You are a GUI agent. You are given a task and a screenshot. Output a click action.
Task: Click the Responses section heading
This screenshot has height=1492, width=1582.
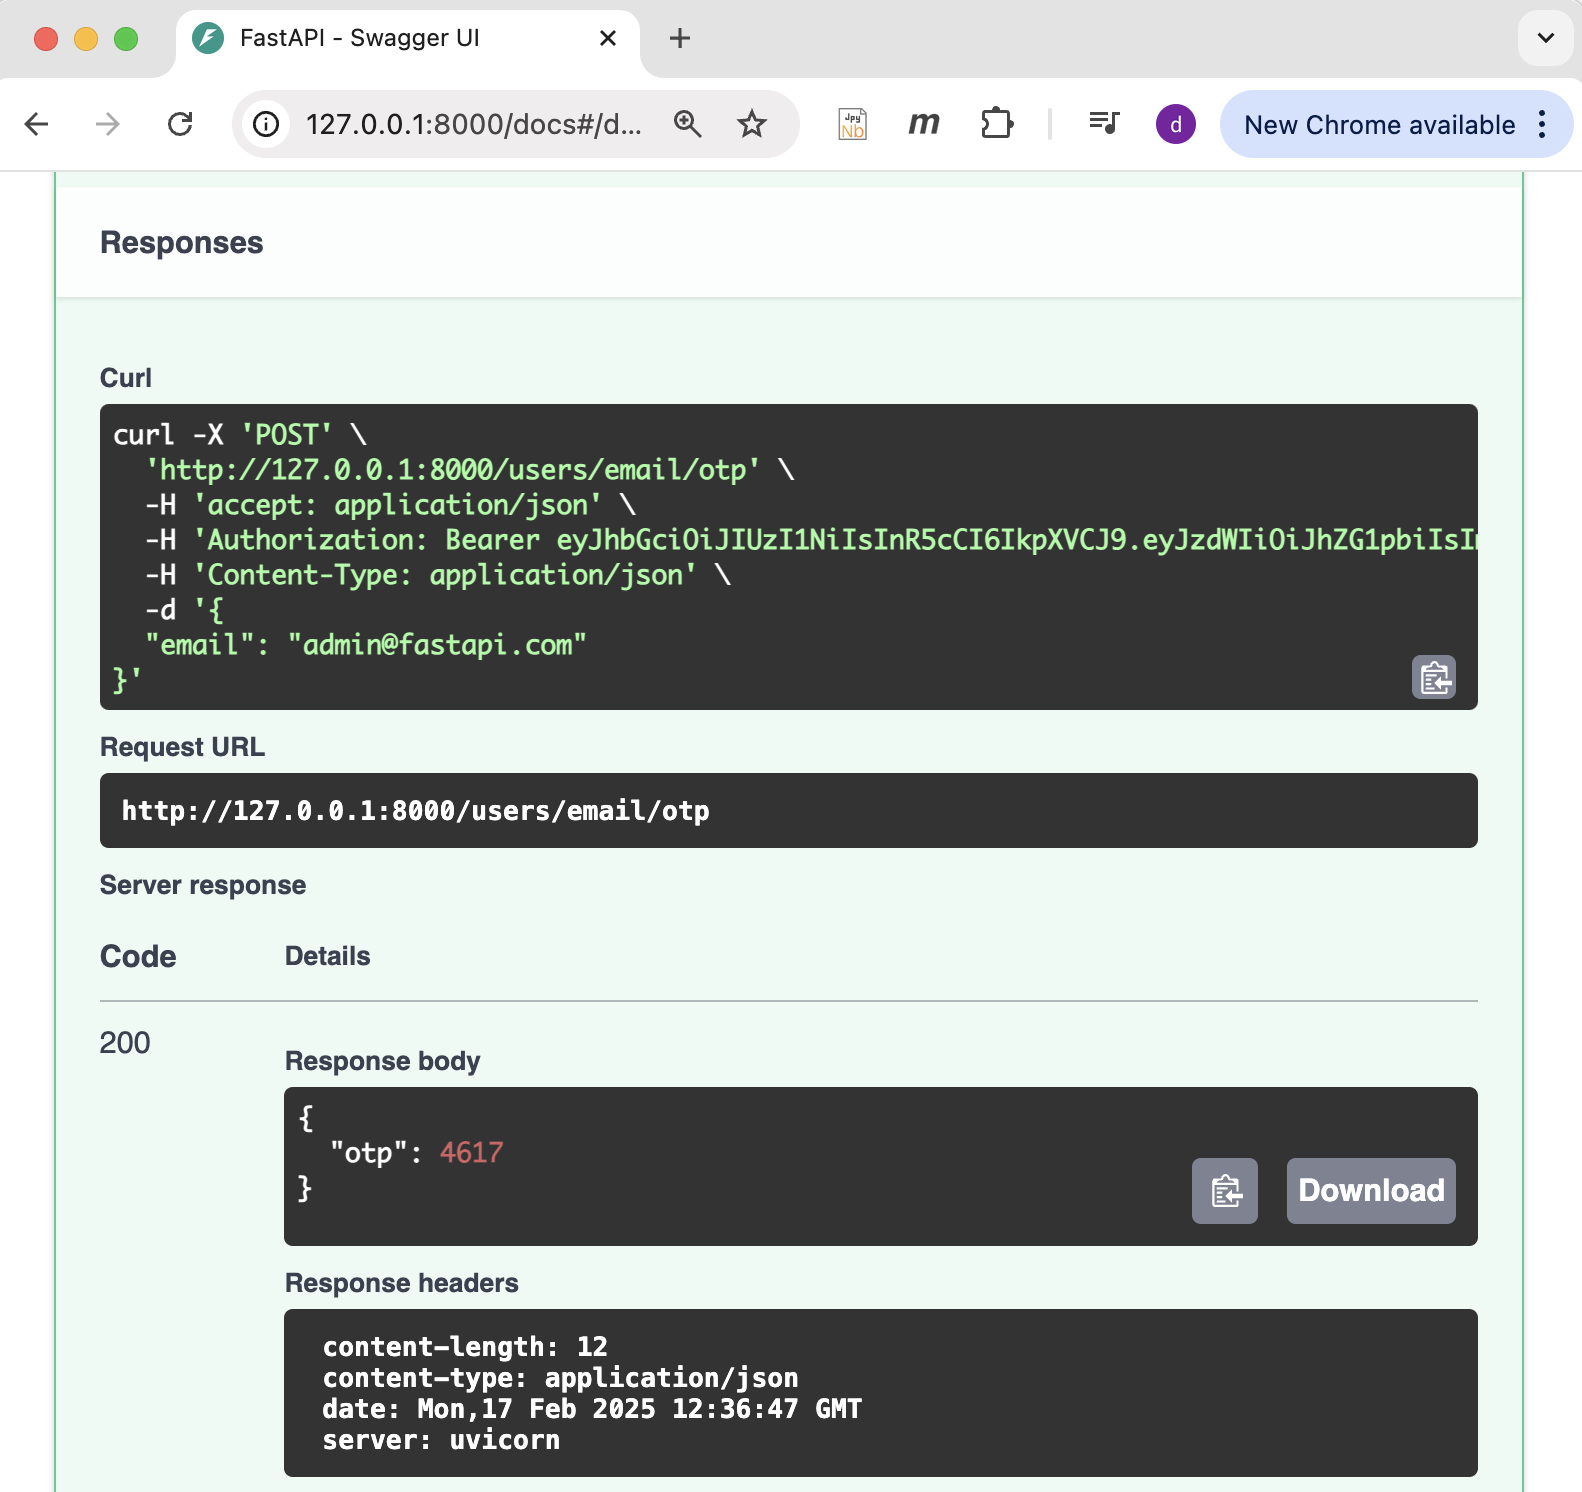[x=182, y=243]
